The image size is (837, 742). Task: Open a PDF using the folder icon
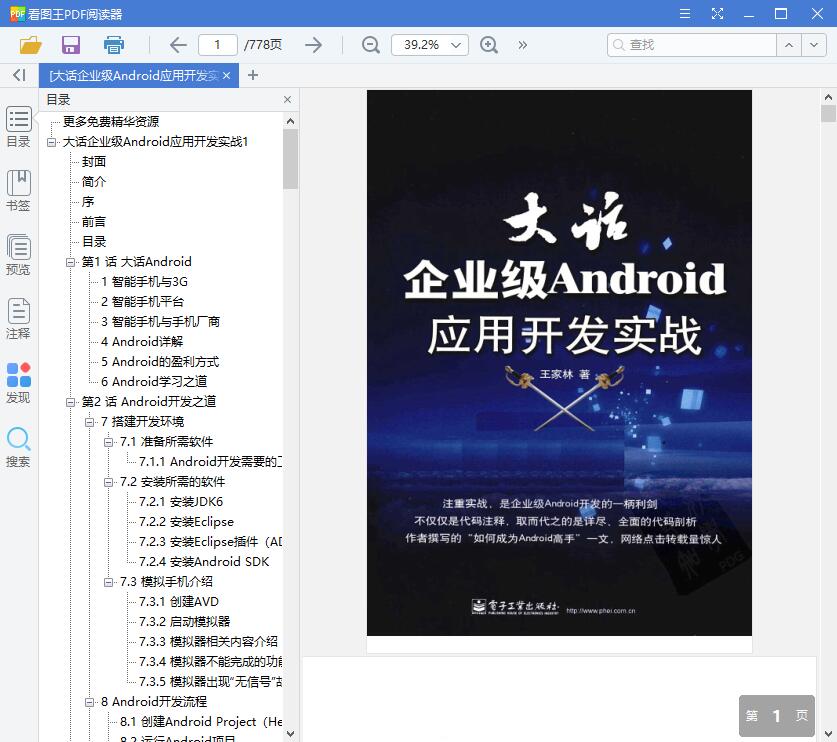pos(29,45)
